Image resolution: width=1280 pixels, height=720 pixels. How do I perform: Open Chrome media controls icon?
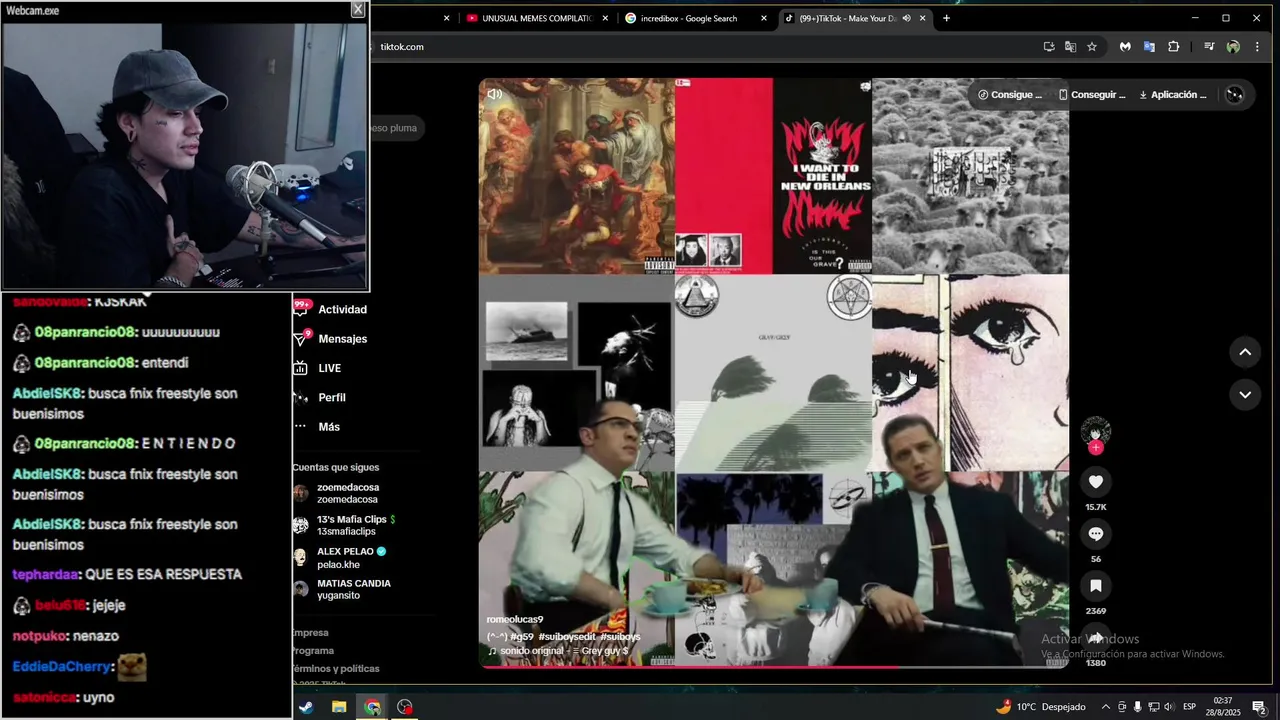pos(1209,47)
